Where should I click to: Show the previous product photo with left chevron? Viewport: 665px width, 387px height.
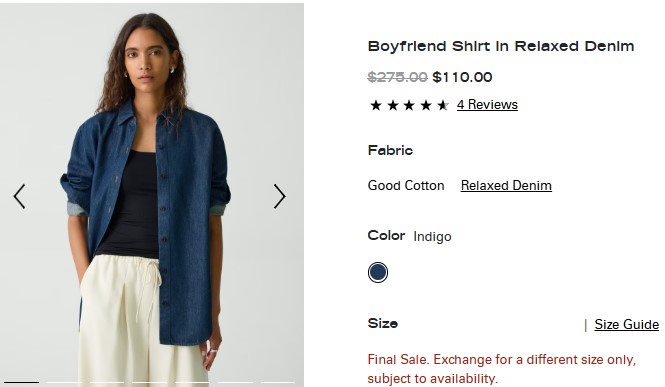click(20, 196)
